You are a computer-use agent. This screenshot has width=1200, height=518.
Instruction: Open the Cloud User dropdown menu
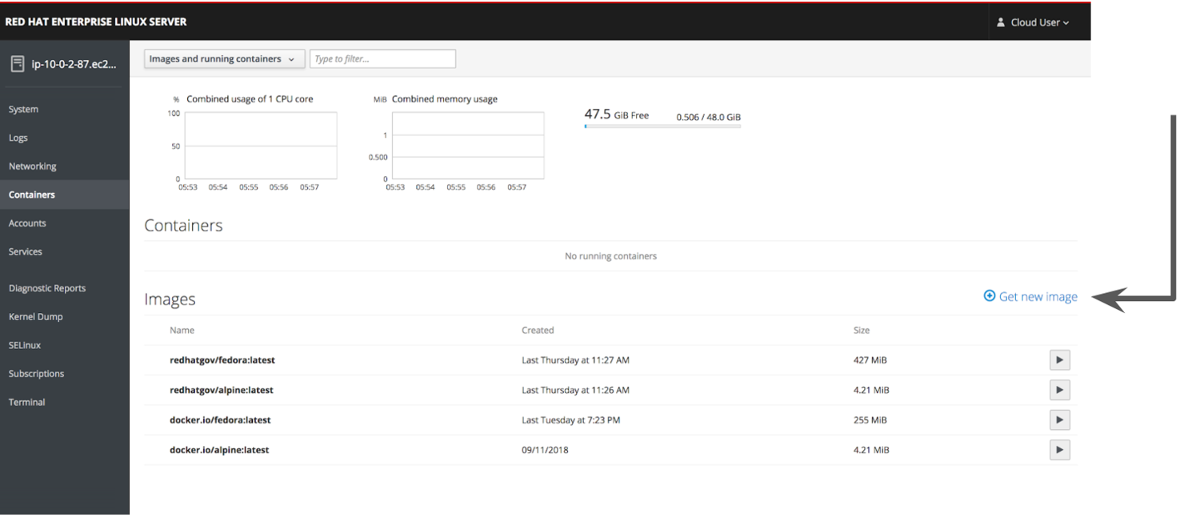coord(1034,22)
